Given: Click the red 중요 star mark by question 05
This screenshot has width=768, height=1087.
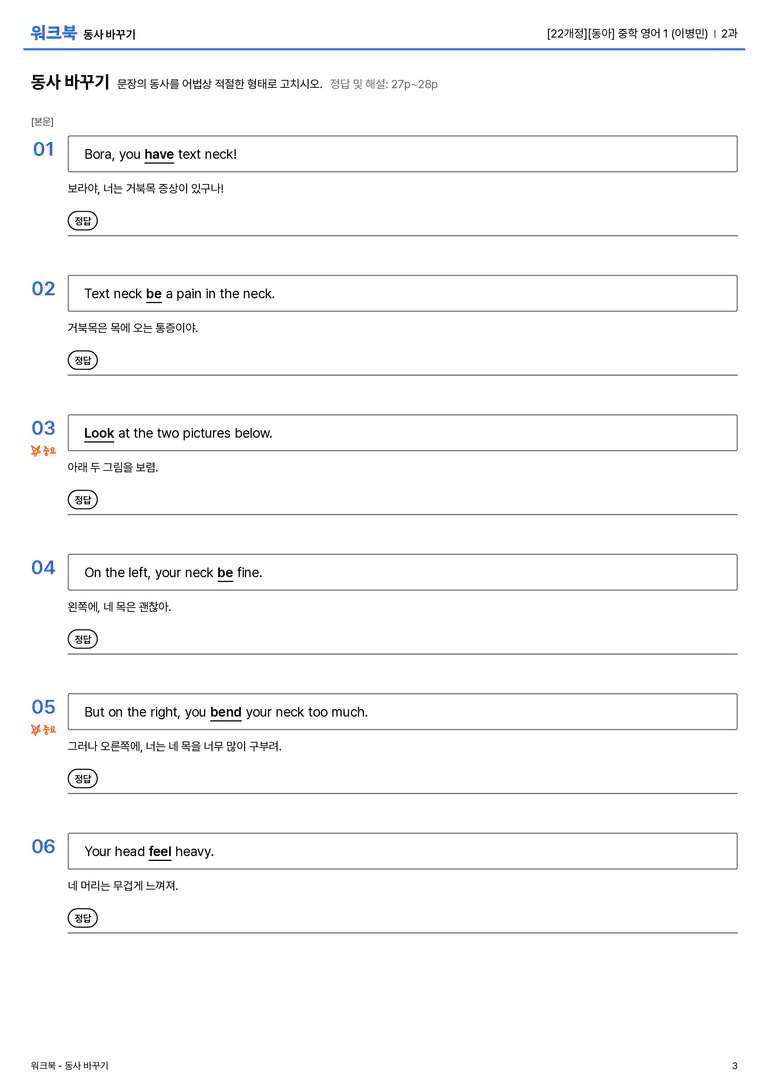Looking at the screenshot, I should click(43, 730).
